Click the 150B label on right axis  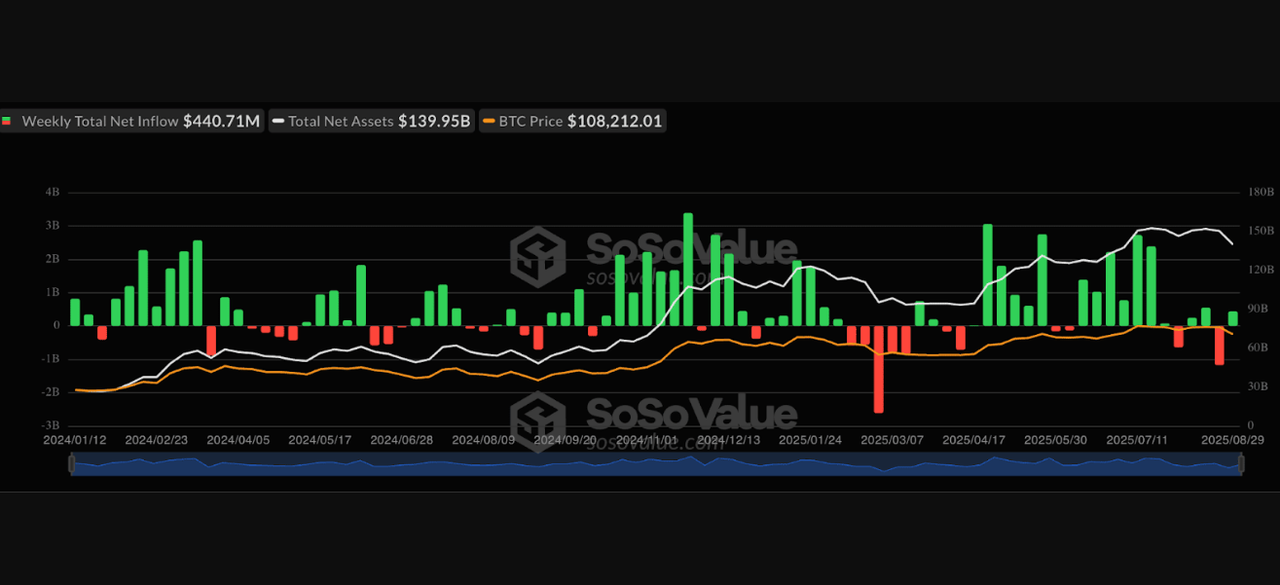[x=1260, y=231]
